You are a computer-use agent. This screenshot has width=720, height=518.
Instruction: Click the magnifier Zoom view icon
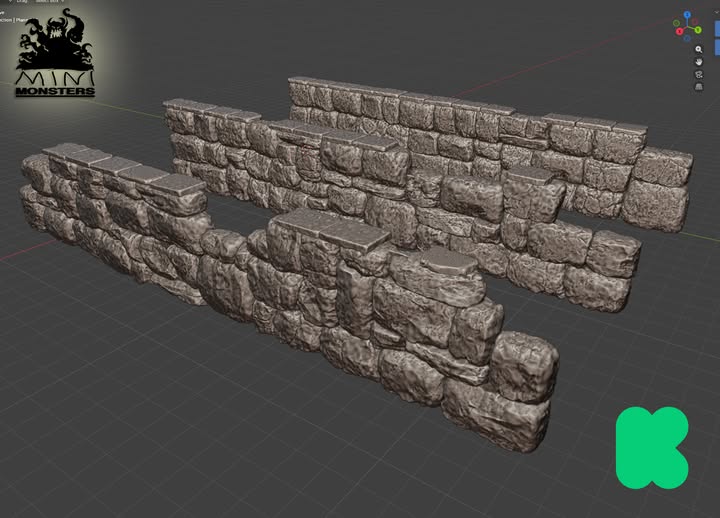pos(700,49)
